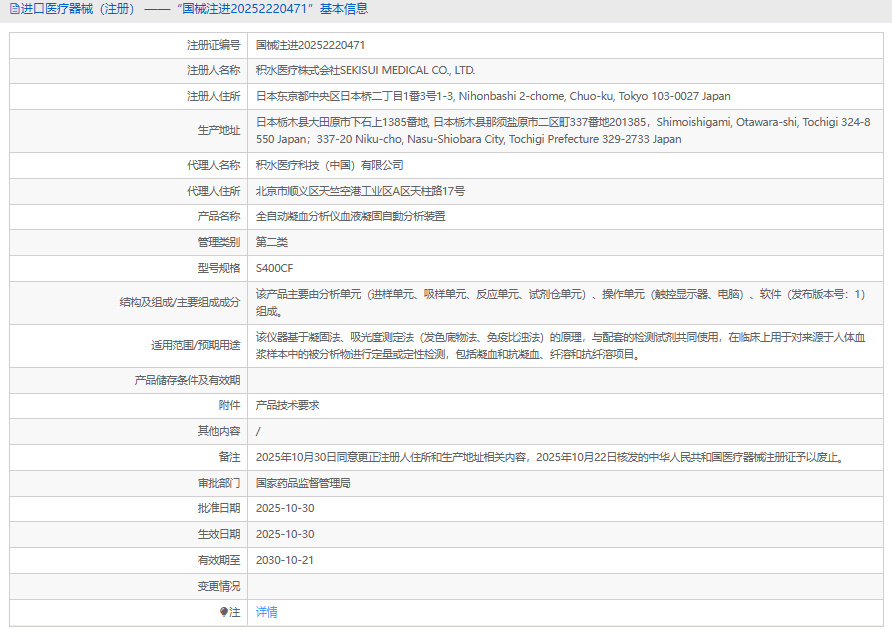Image resolution: width=892 pixels, height=630 pixels.
Task: Click the product name 全自动凝血分析仪
Action: pos(350,216)
